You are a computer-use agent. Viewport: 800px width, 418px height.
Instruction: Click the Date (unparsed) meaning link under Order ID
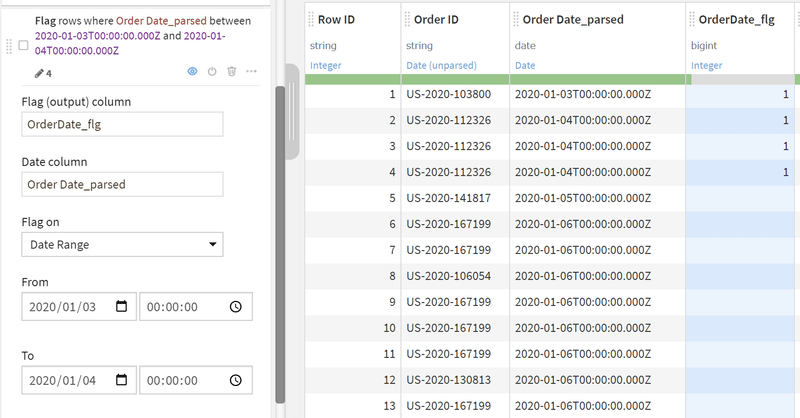[441, 65]
